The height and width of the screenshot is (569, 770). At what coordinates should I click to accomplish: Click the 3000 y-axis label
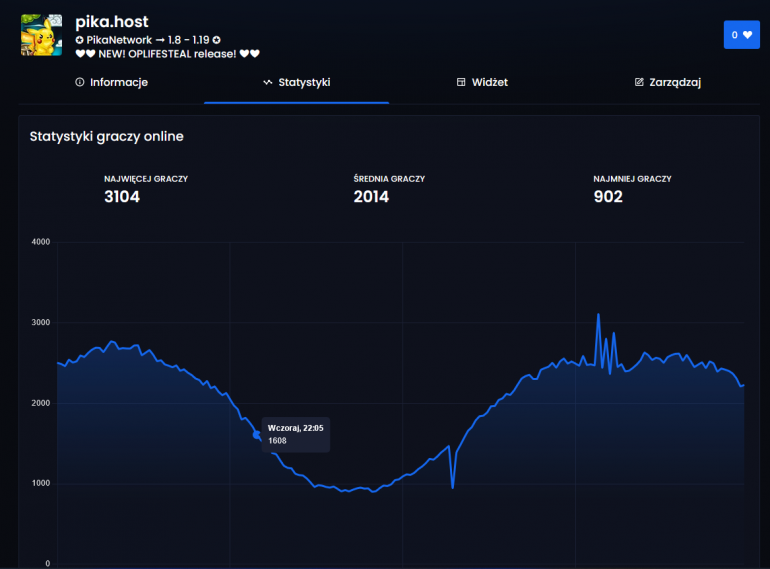41,323
